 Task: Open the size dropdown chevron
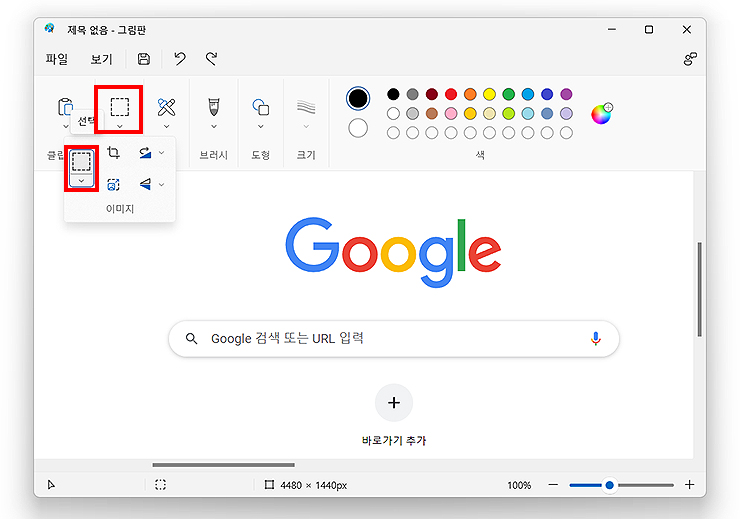click(x=306, y=126)
